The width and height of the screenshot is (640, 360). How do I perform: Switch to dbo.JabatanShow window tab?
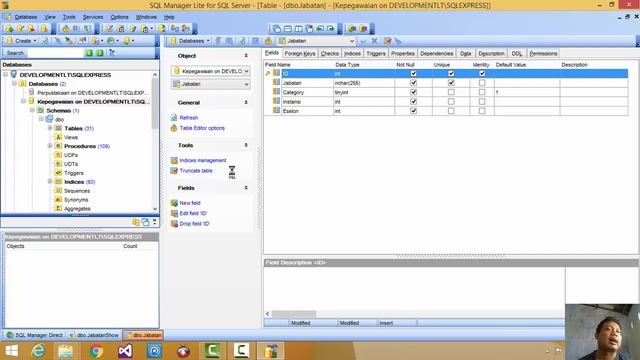[x=93, y=335]
